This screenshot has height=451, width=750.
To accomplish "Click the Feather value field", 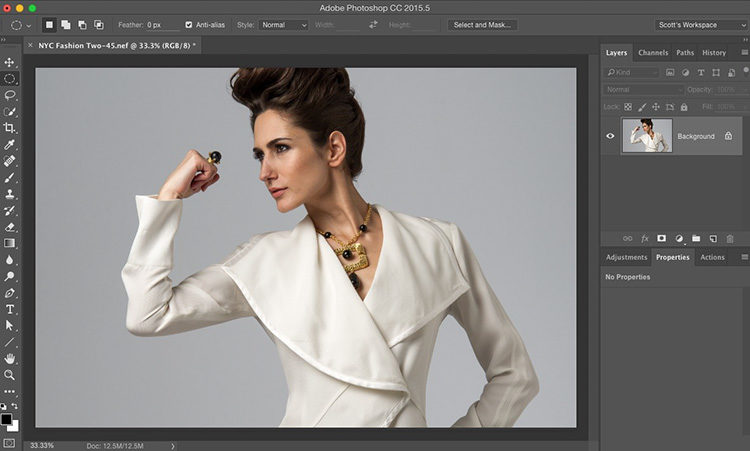I will [162, 25].
